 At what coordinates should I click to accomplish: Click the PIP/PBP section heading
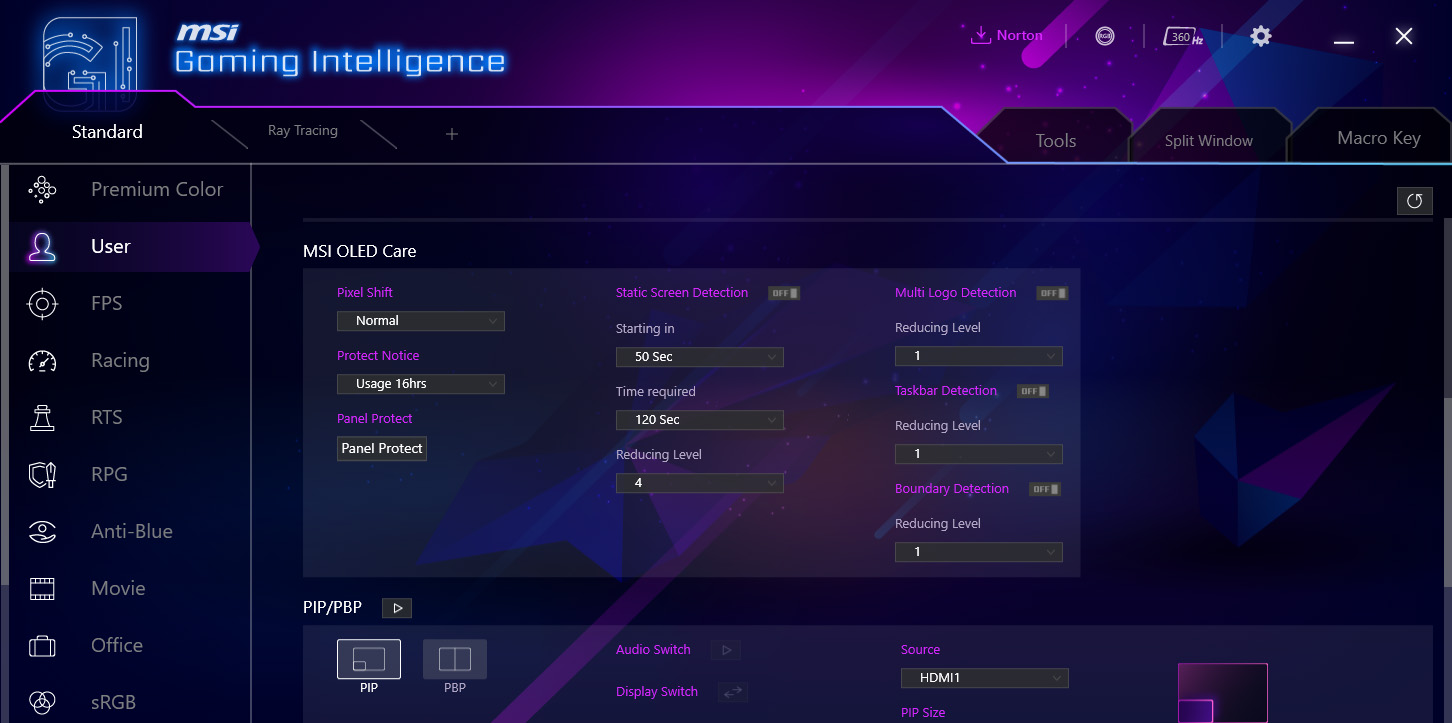[333, 607]
